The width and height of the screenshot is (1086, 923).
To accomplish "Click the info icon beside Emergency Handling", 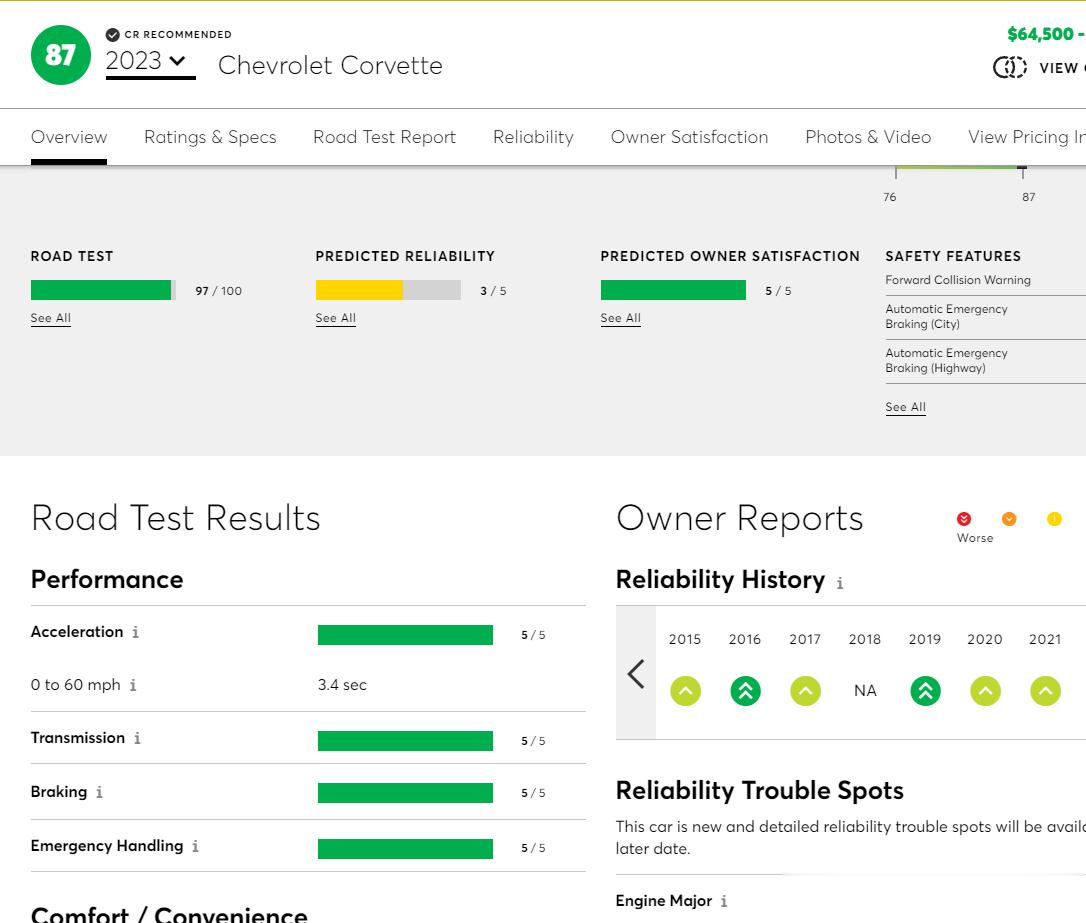I will click(195, 846).
